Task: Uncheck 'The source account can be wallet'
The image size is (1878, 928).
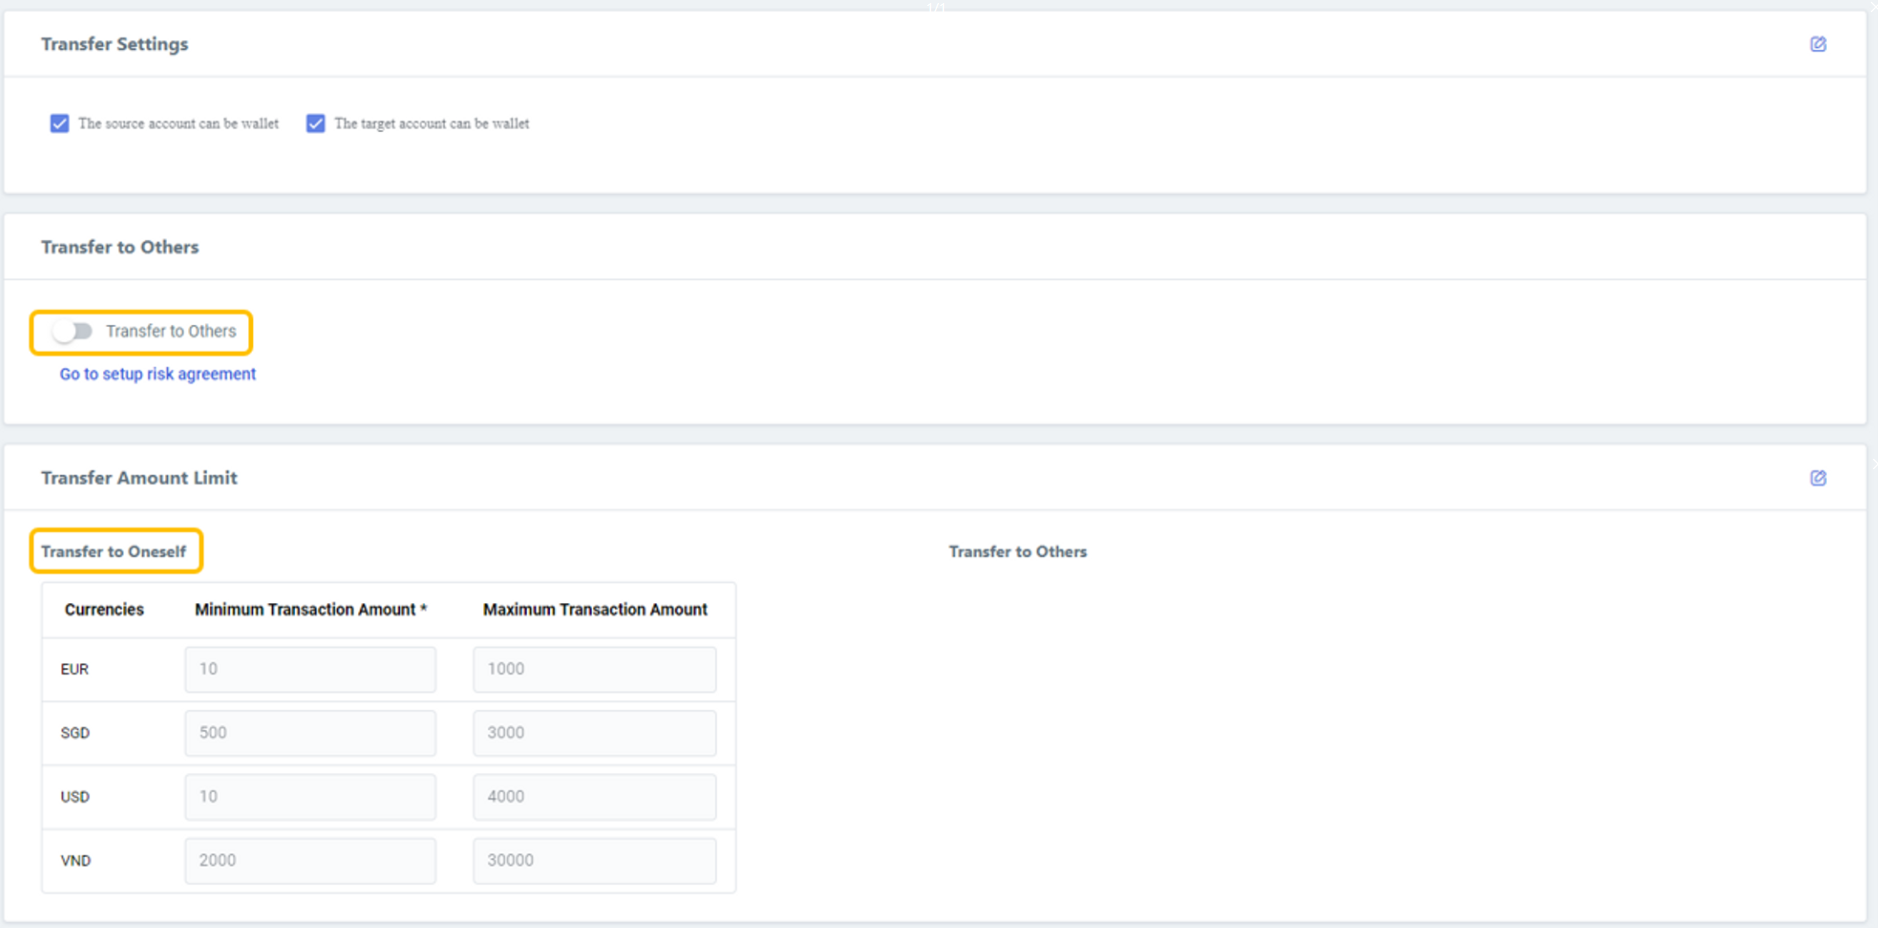Action: pos(60,123)
